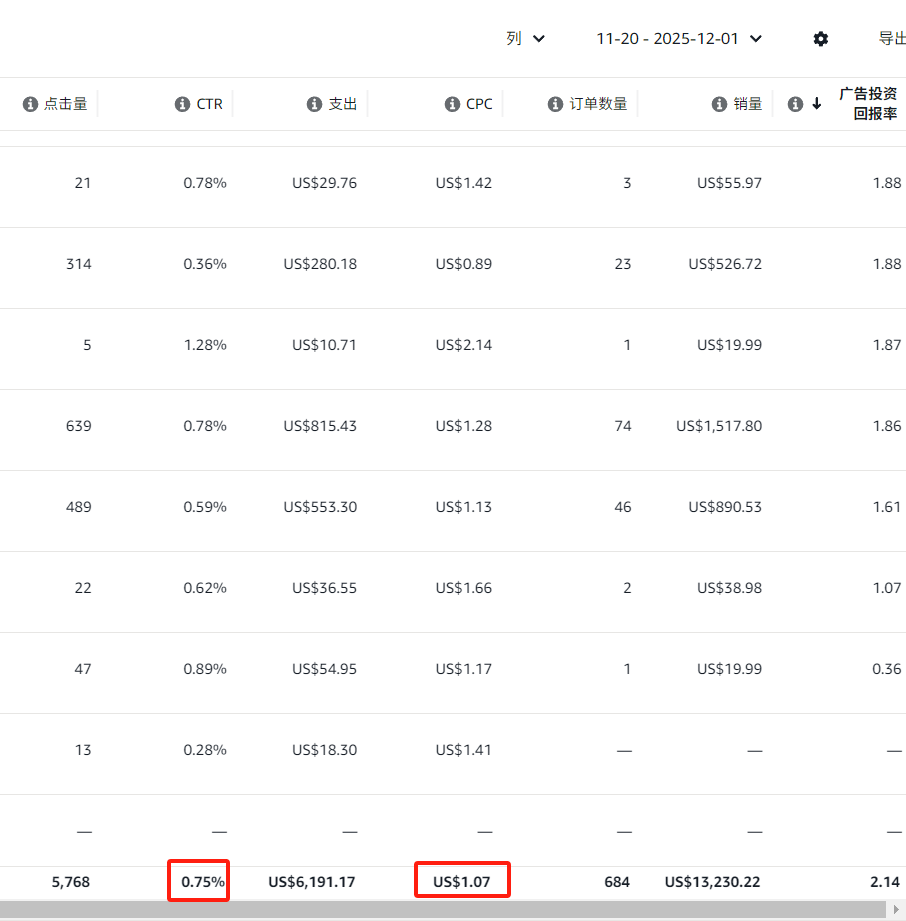Show info icon for 订单数量 column
906x921 pixels.
click(555, 104)
